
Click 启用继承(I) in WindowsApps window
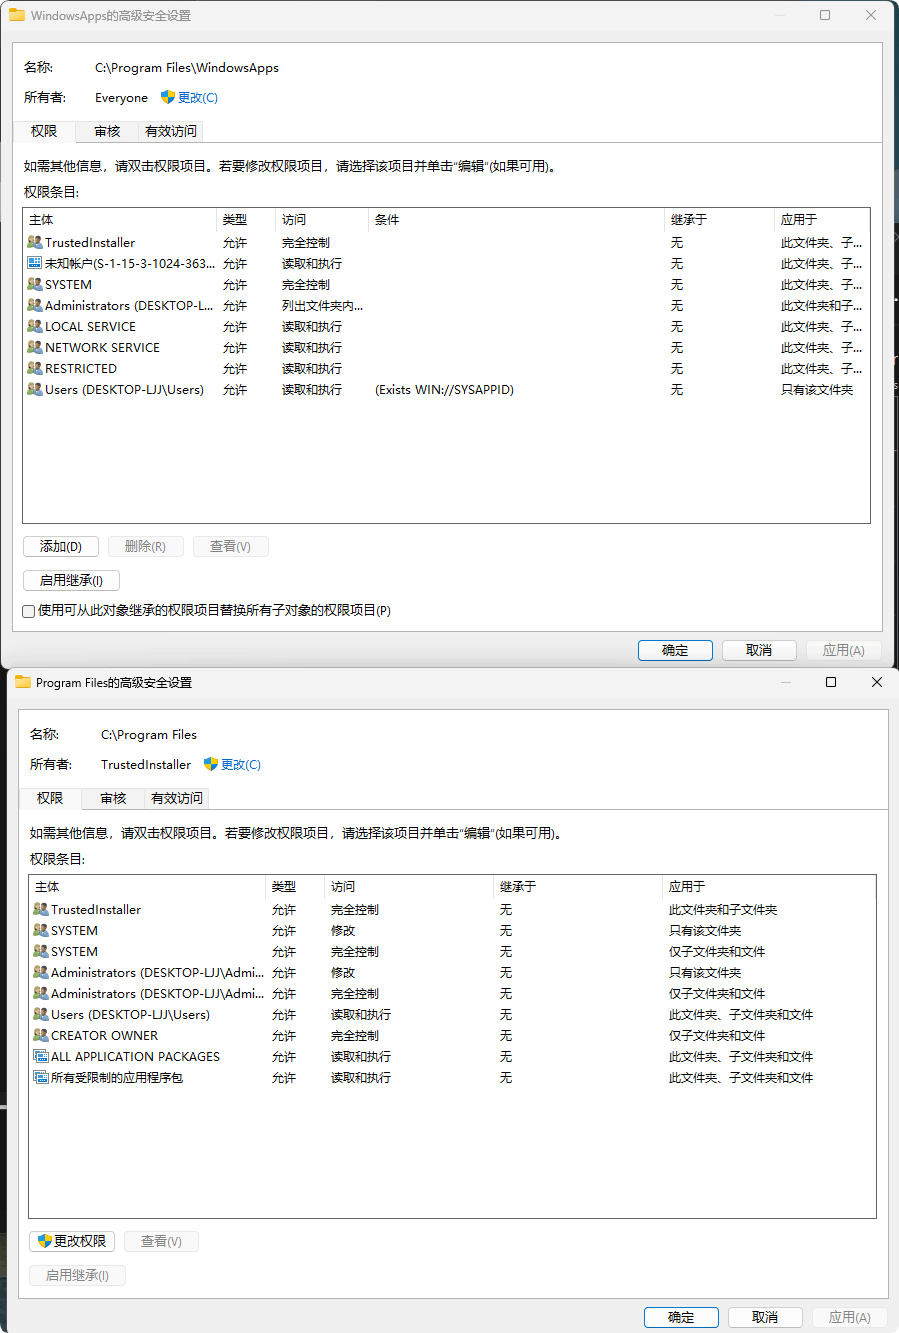71,580
